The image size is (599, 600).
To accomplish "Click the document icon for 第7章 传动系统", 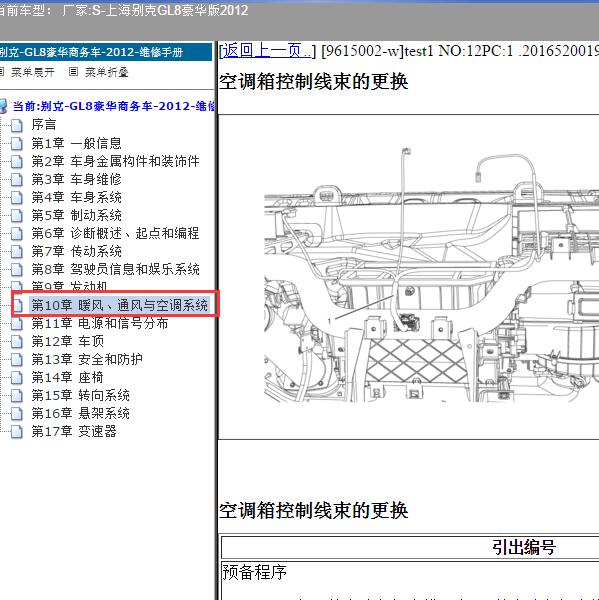I will click(16, 251).
